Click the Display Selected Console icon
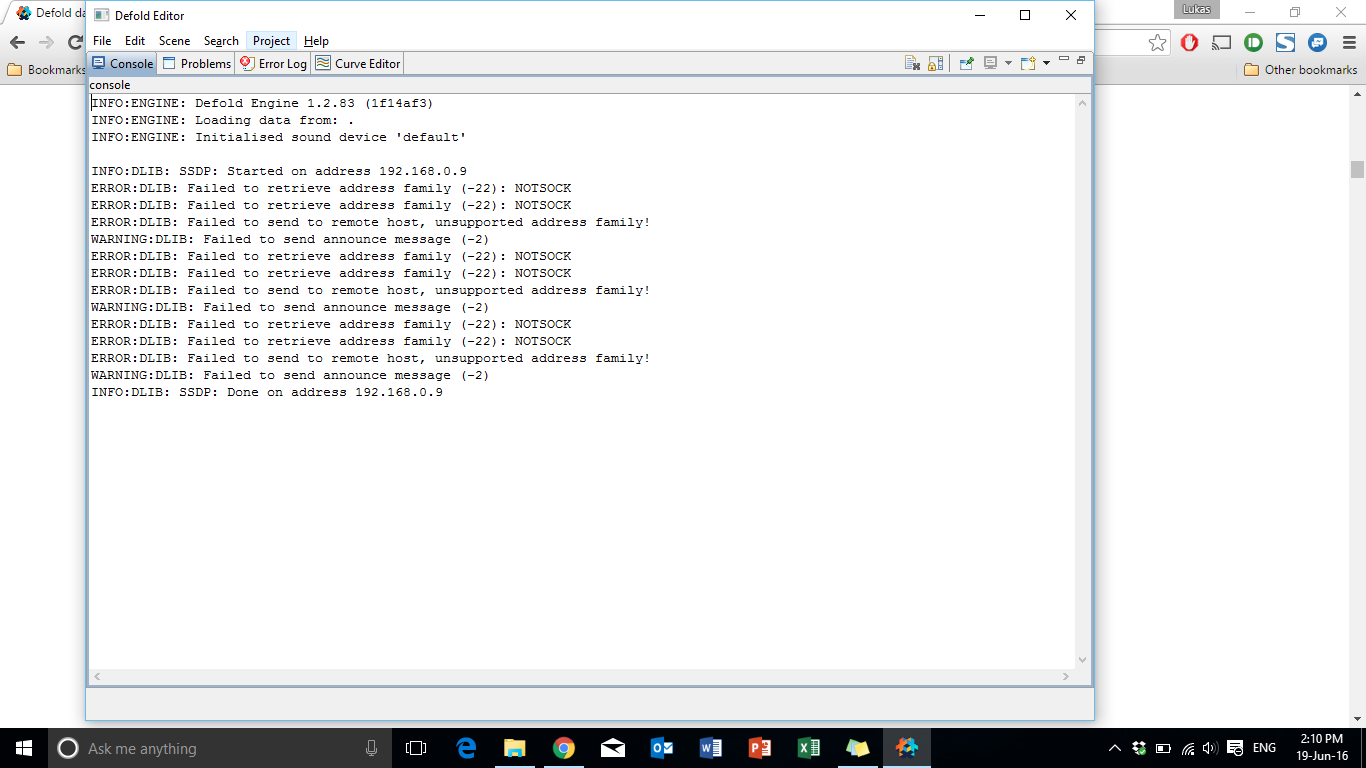1366x768 pixels. [x=990, y=63]
